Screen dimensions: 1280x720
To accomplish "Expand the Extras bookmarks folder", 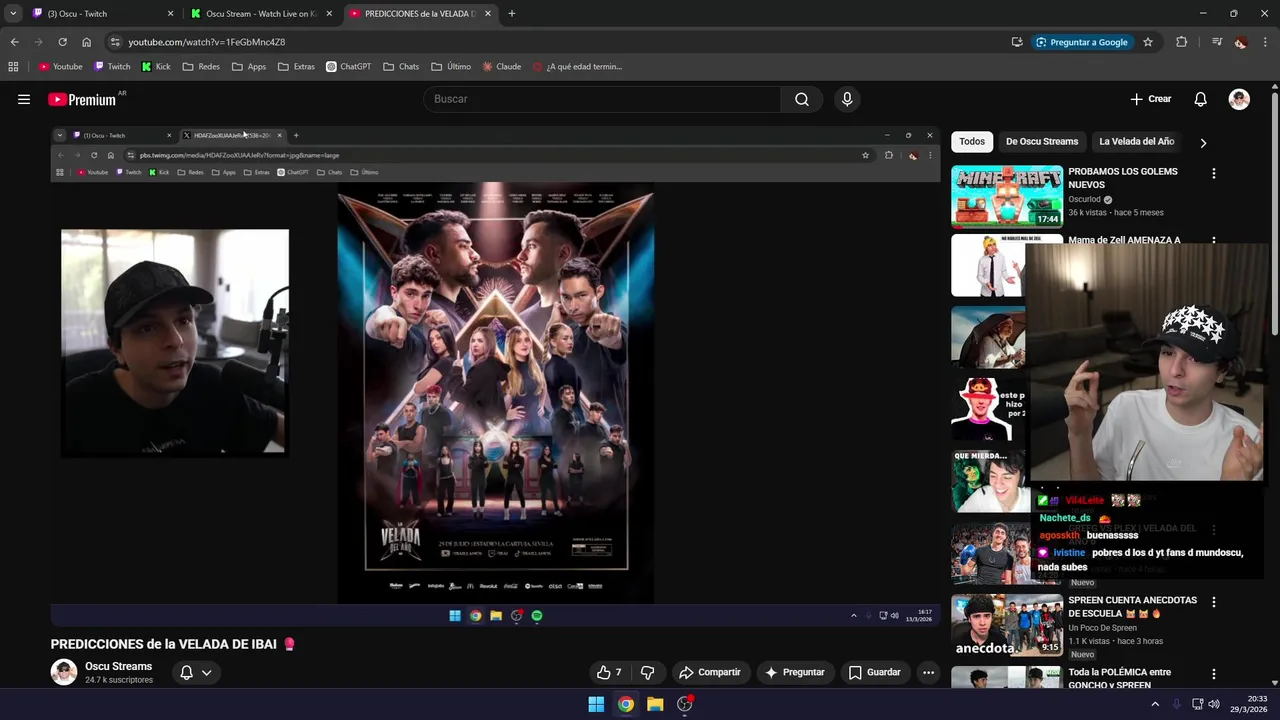I will click(296, 67).
